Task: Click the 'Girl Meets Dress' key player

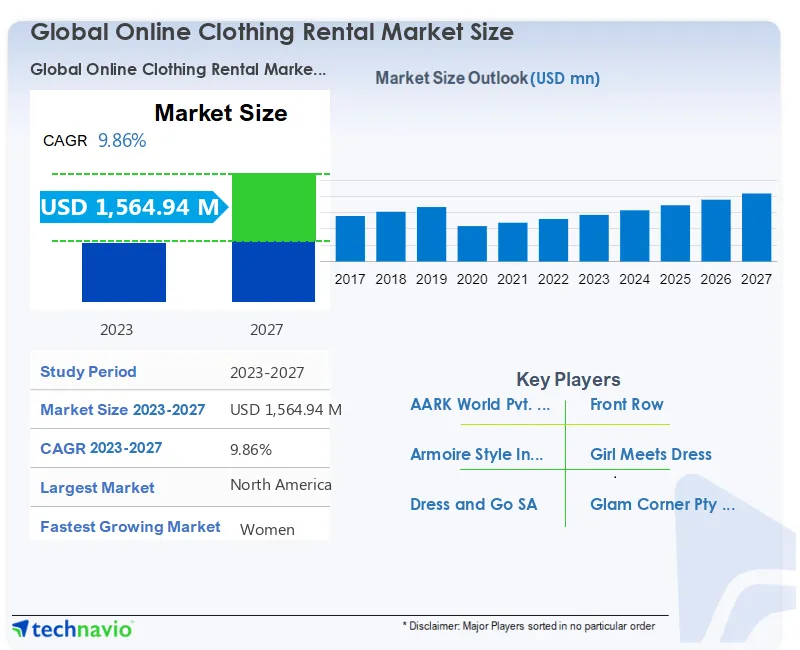Action: click(651, 454)
